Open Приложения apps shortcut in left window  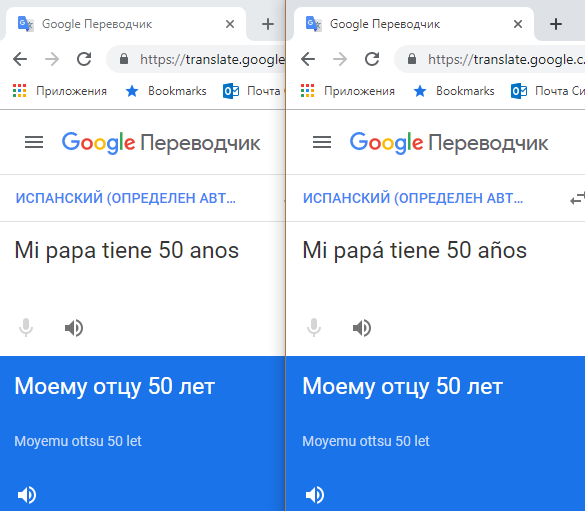[x=60, y=91]
